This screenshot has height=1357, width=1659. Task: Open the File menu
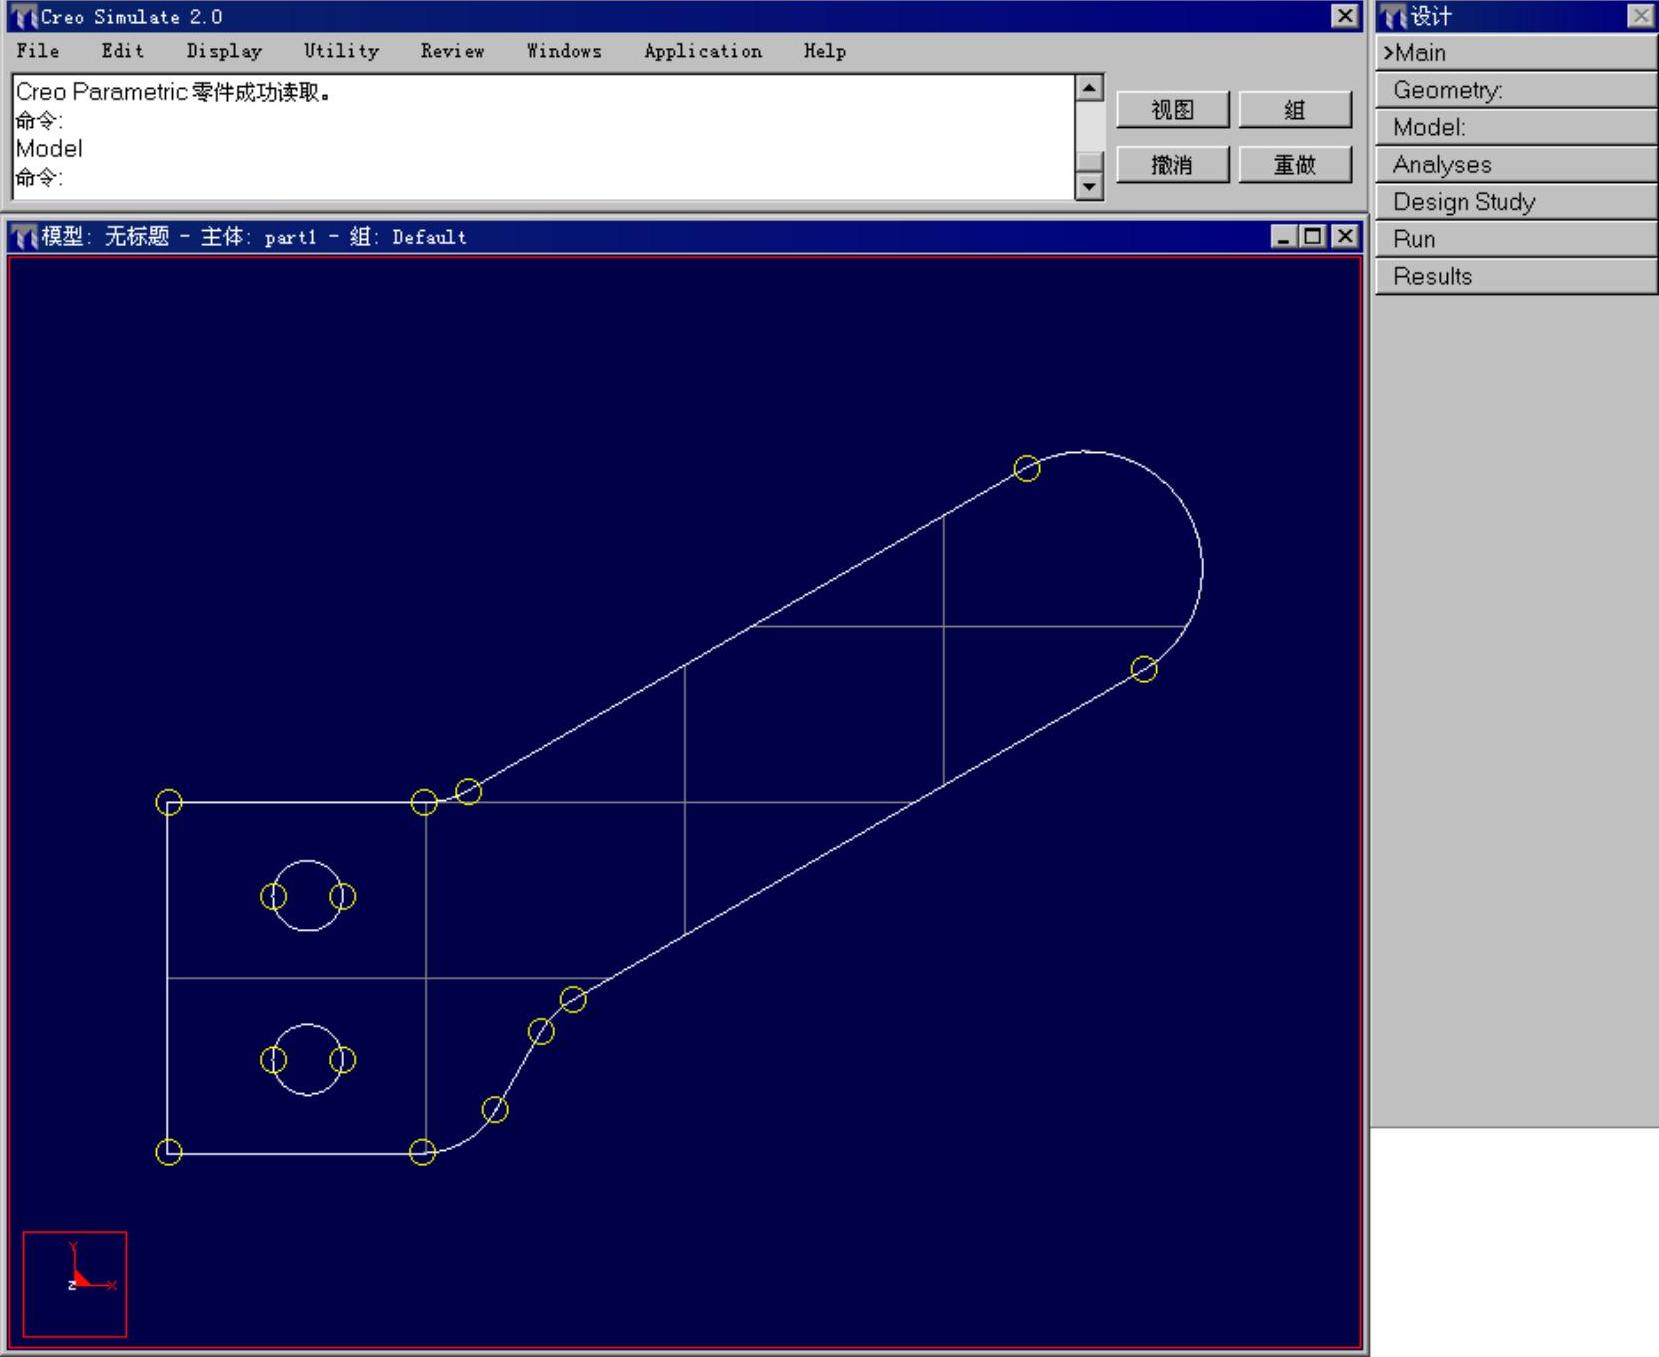click(x=38, y=51)
